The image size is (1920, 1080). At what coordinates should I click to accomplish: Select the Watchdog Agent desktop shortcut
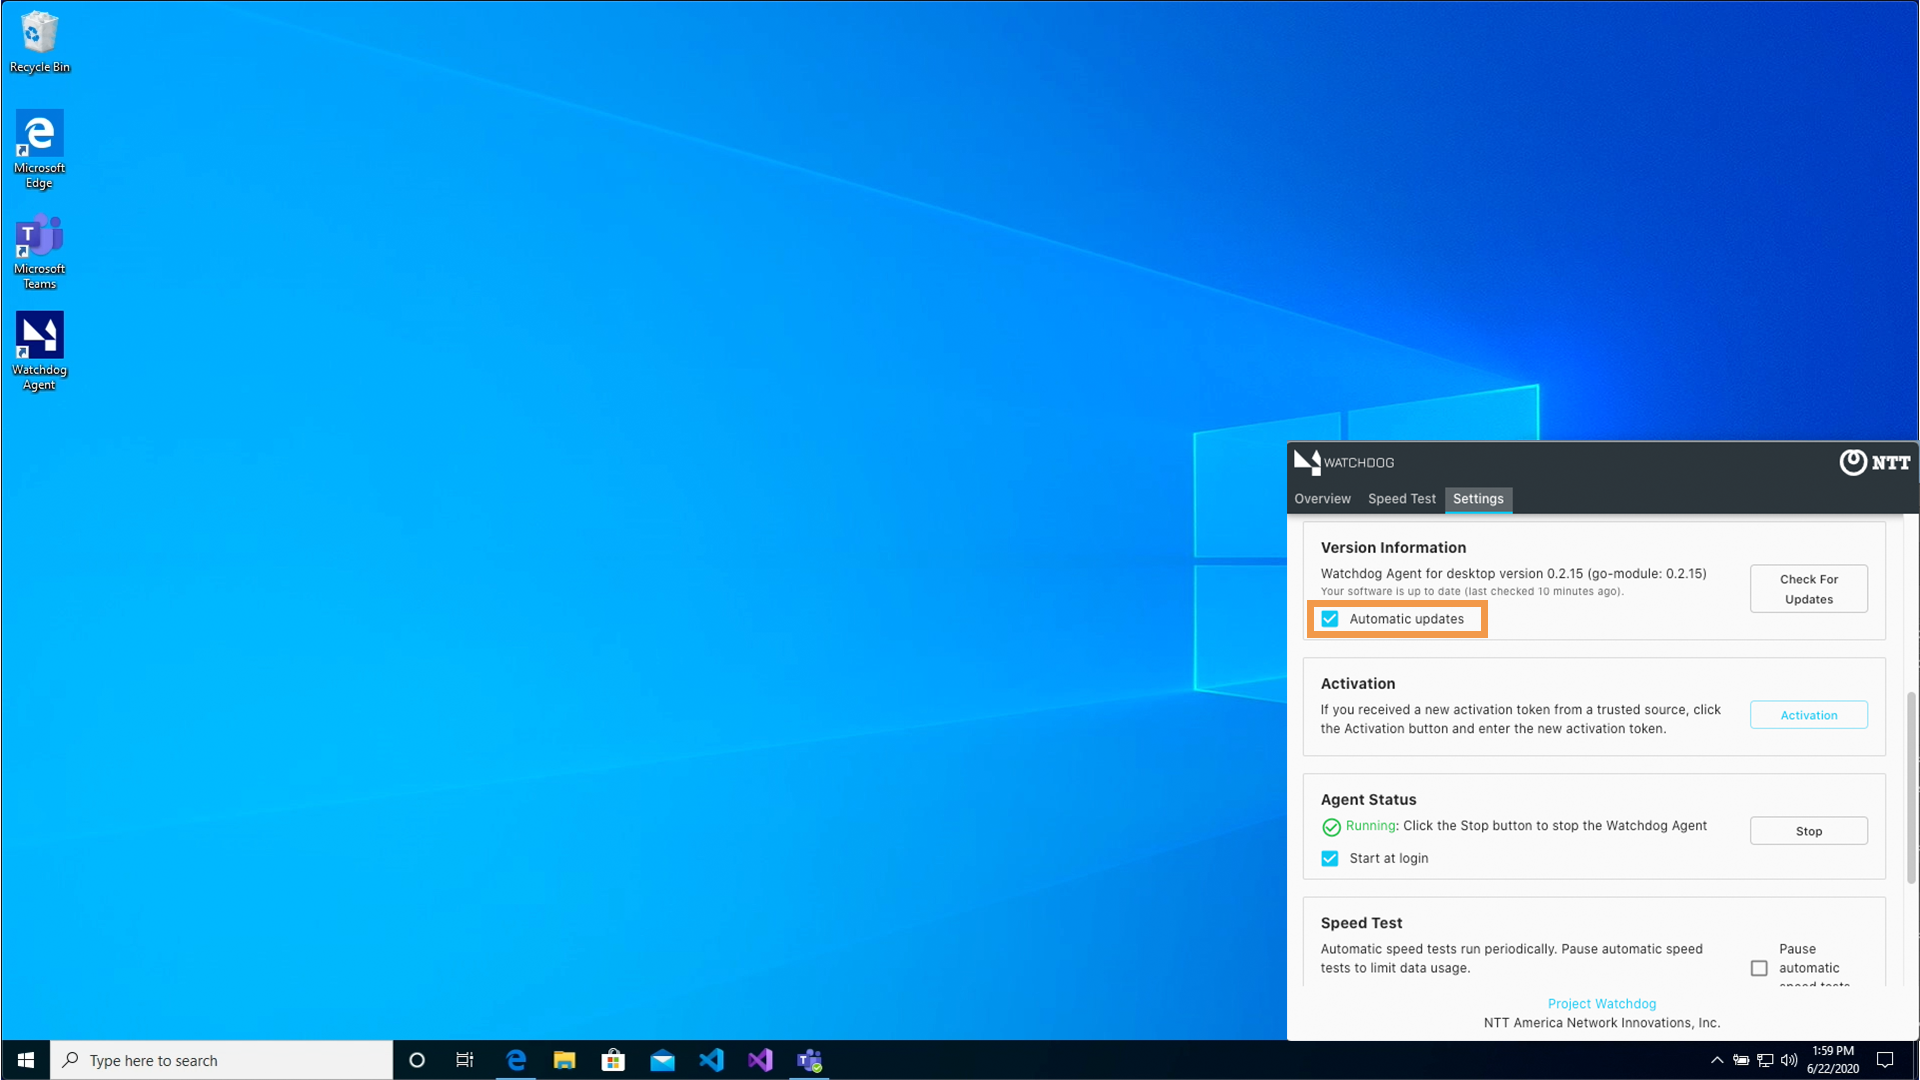click(x=39, y=351)
